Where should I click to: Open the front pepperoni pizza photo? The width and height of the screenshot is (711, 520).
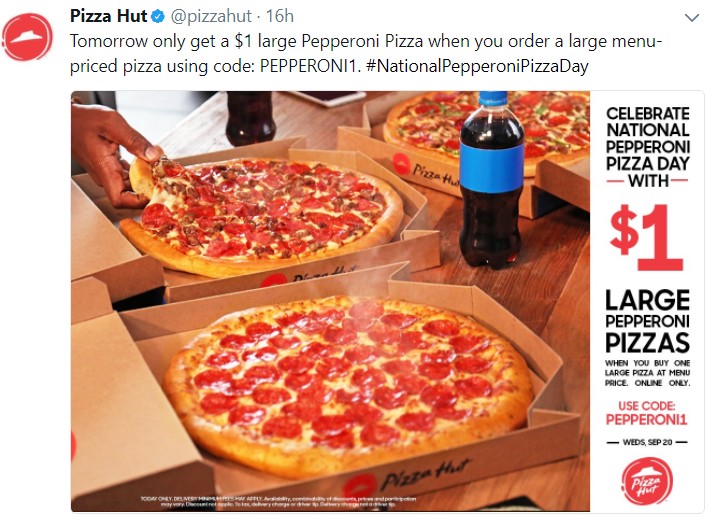point(348,384)
